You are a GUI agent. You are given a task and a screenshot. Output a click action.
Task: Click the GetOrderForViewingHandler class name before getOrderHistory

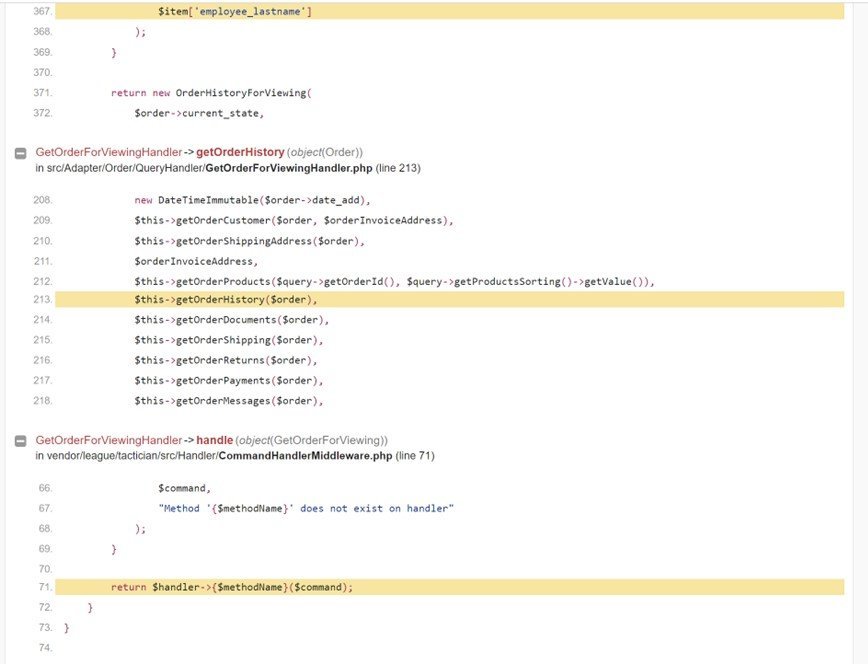[108, 152]
